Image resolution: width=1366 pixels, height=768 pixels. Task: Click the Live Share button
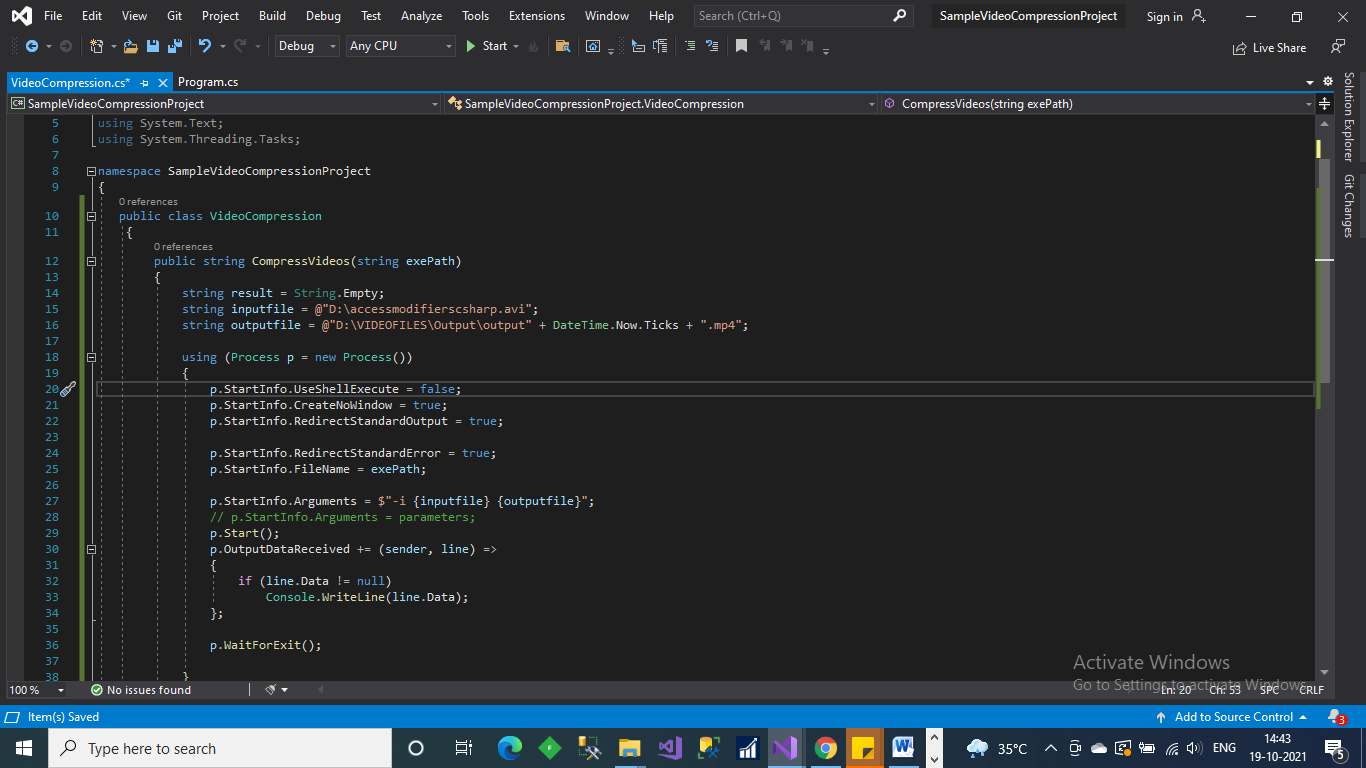(x=1270, y=47)
